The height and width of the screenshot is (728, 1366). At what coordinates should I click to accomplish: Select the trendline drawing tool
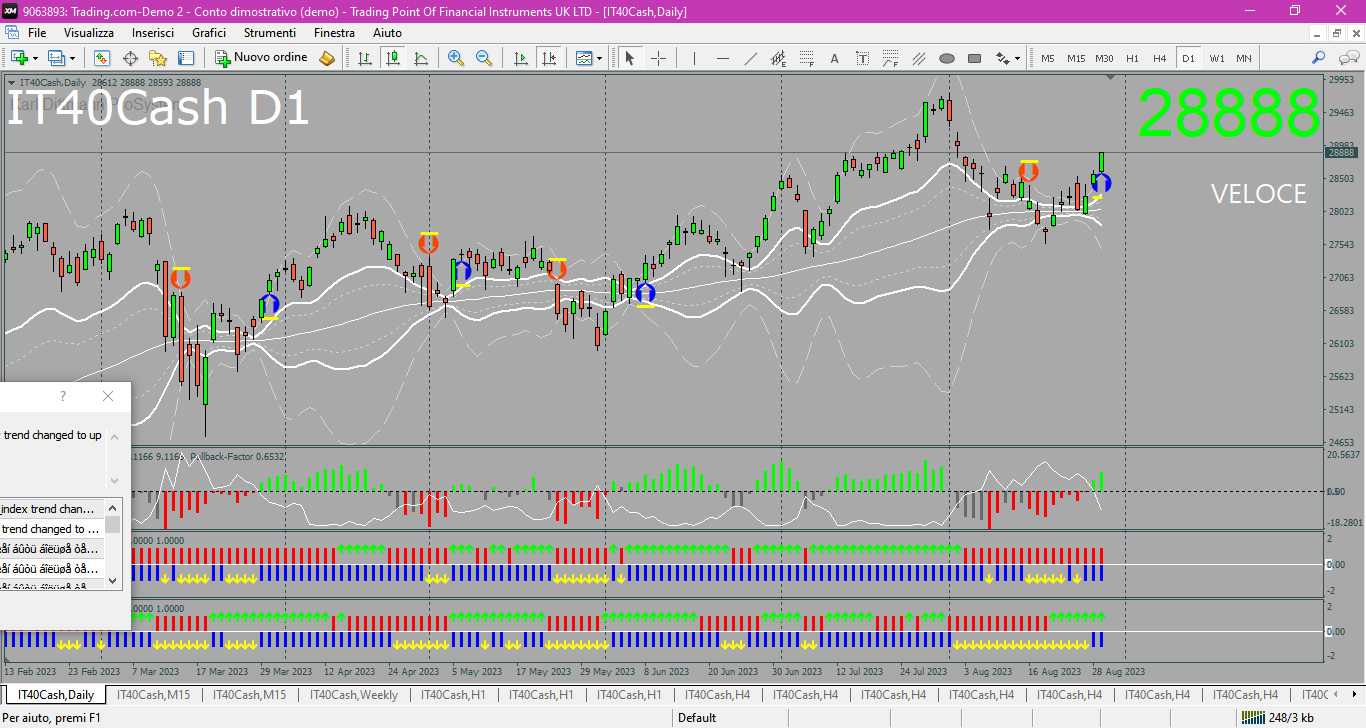751,58
